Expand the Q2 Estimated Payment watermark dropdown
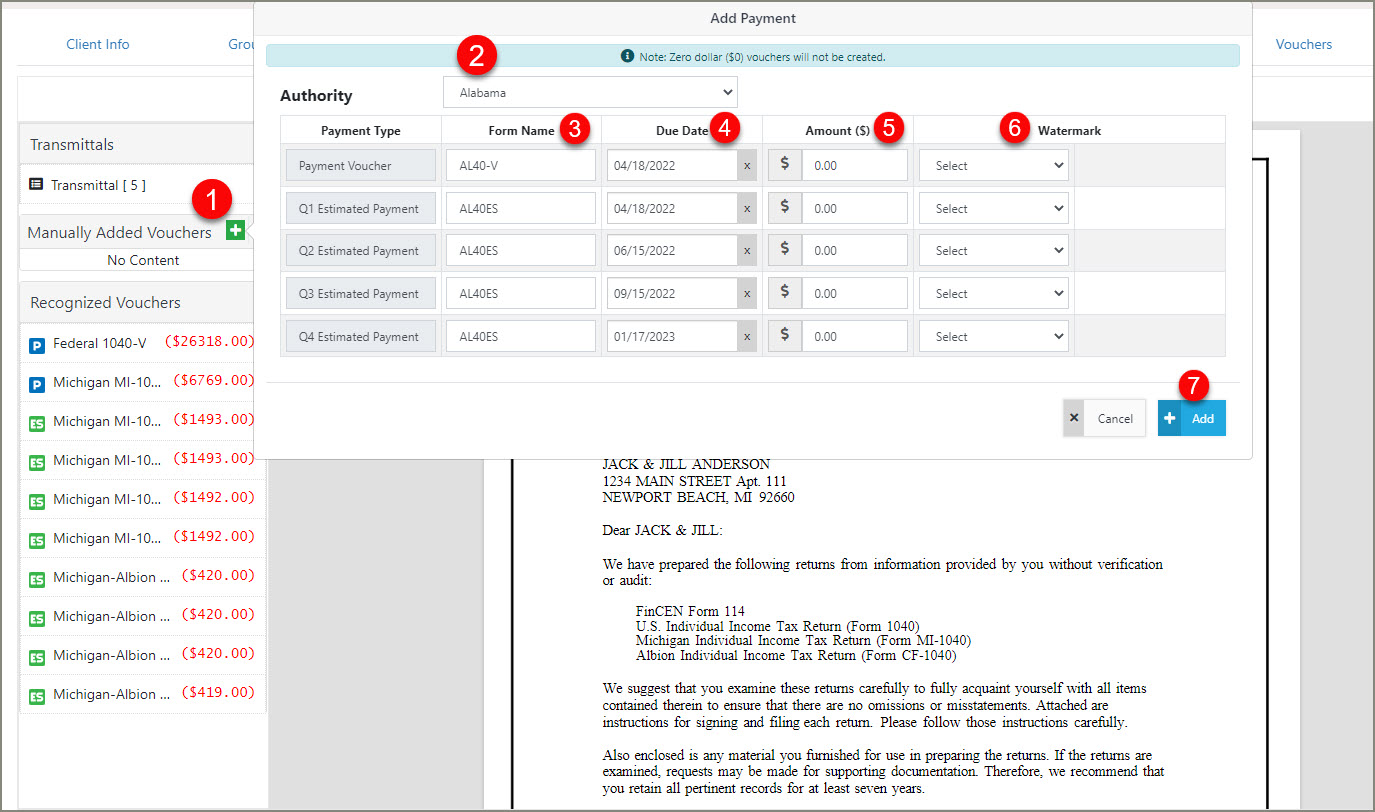This screenshot has height=812, width=1375. 993,251
